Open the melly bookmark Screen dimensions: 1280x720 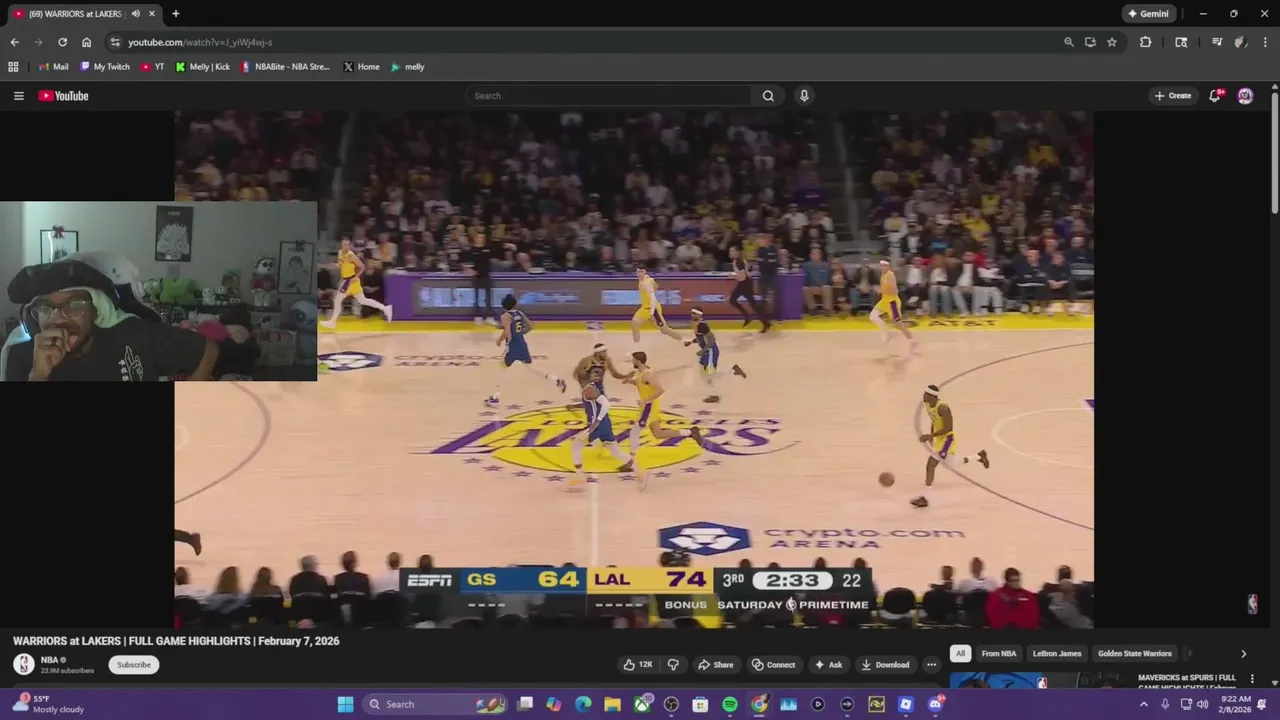click(x=408, y=67)
